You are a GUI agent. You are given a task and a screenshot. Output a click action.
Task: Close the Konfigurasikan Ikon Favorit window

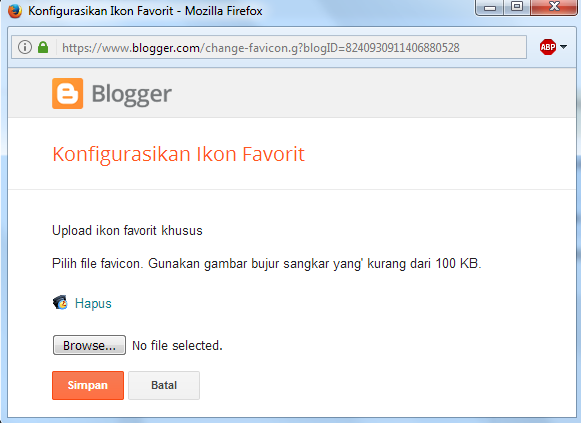554,7
